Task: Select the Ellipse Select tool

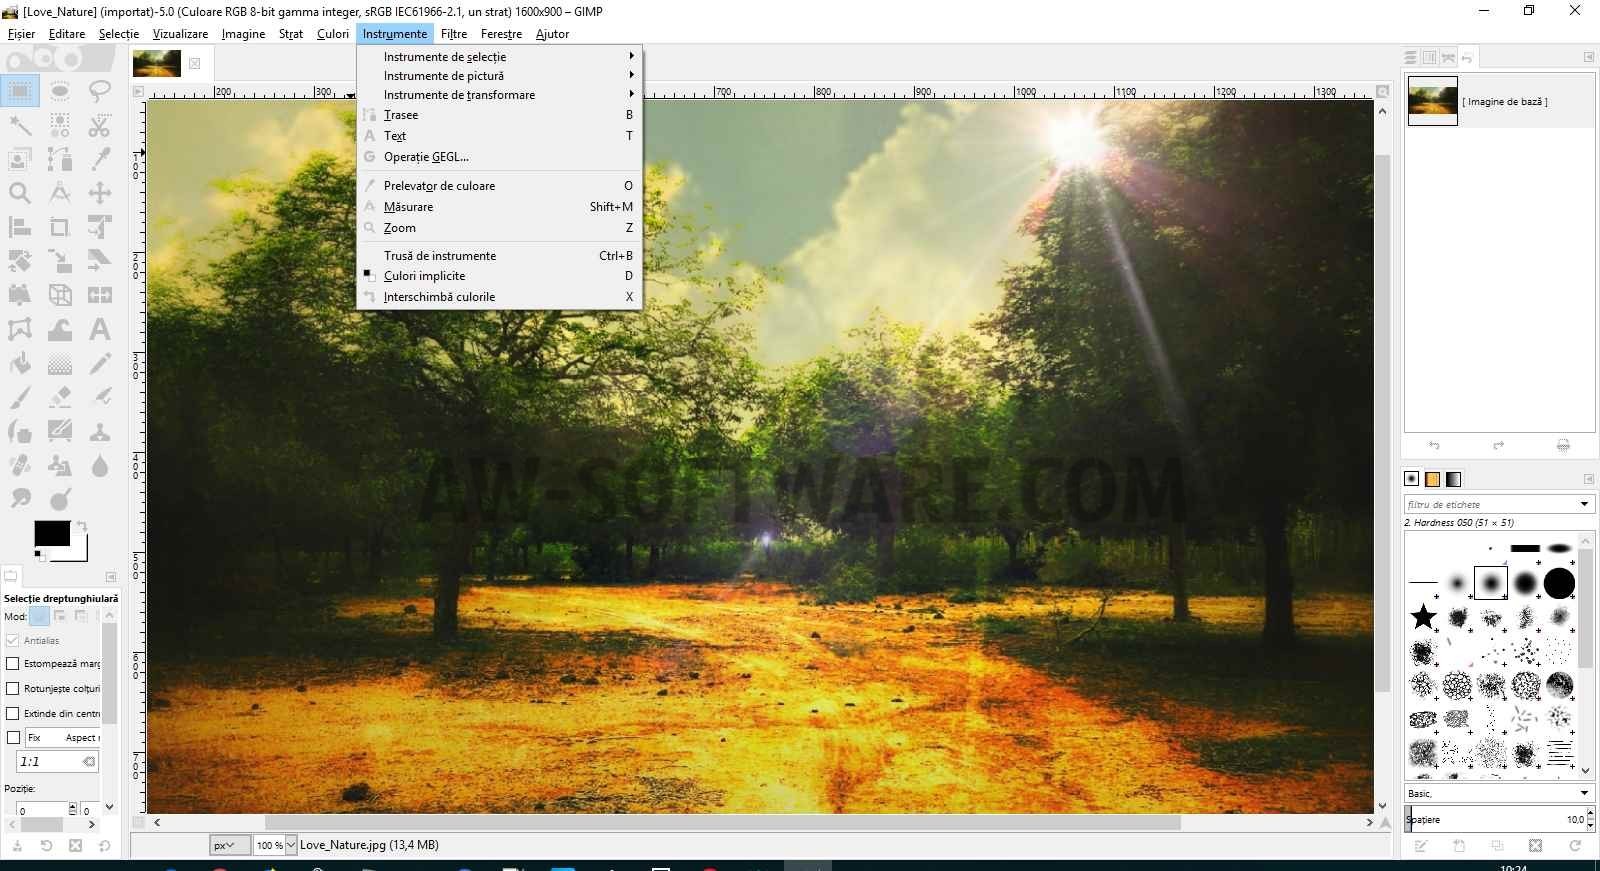Action: click(x=59, y=92)
